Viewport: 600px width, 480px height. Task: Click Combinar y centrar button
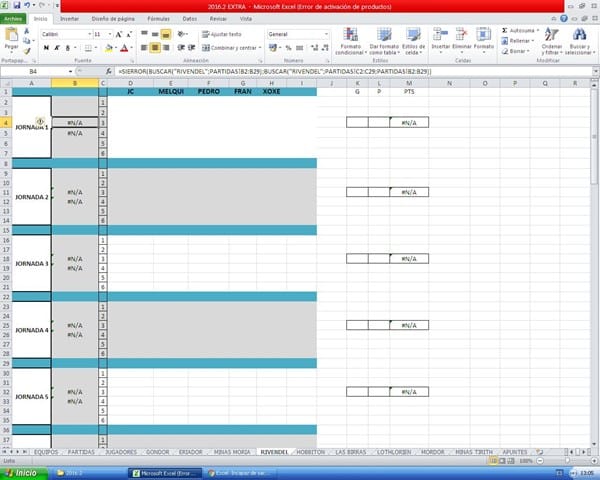(231, 48)
